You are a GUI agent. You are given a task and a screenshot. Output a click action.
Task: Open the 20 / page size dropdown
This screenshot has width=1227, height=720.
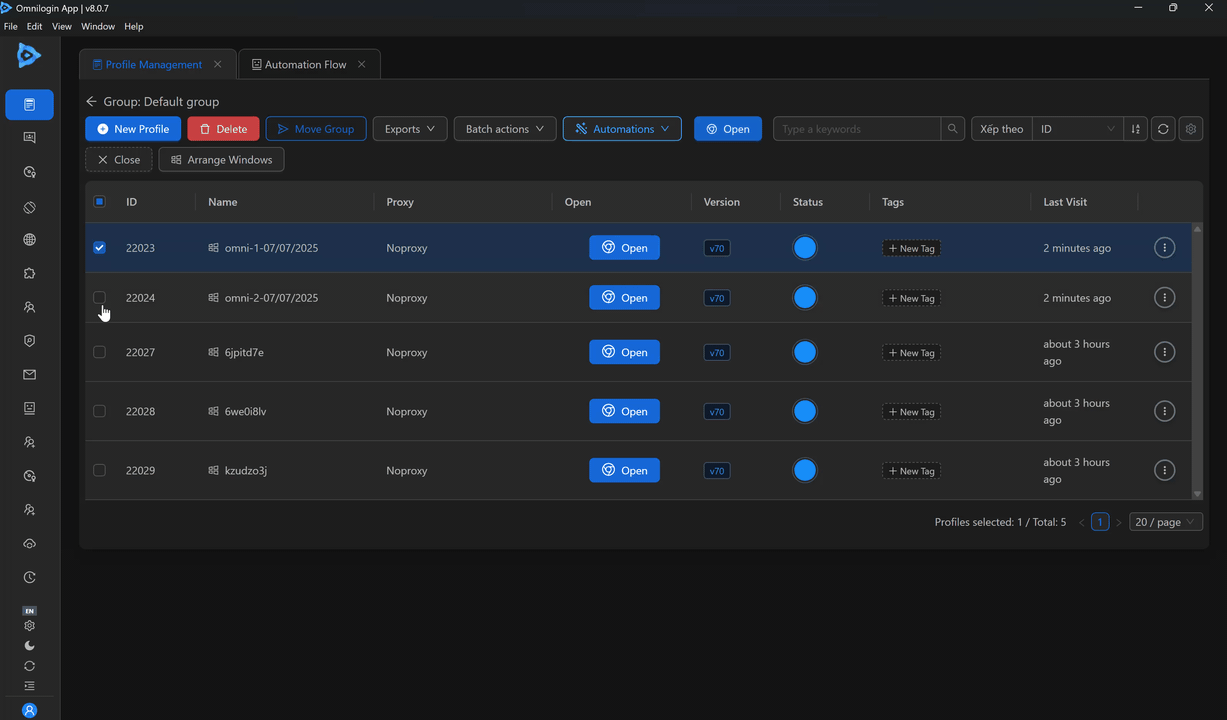coord(1165,522)
